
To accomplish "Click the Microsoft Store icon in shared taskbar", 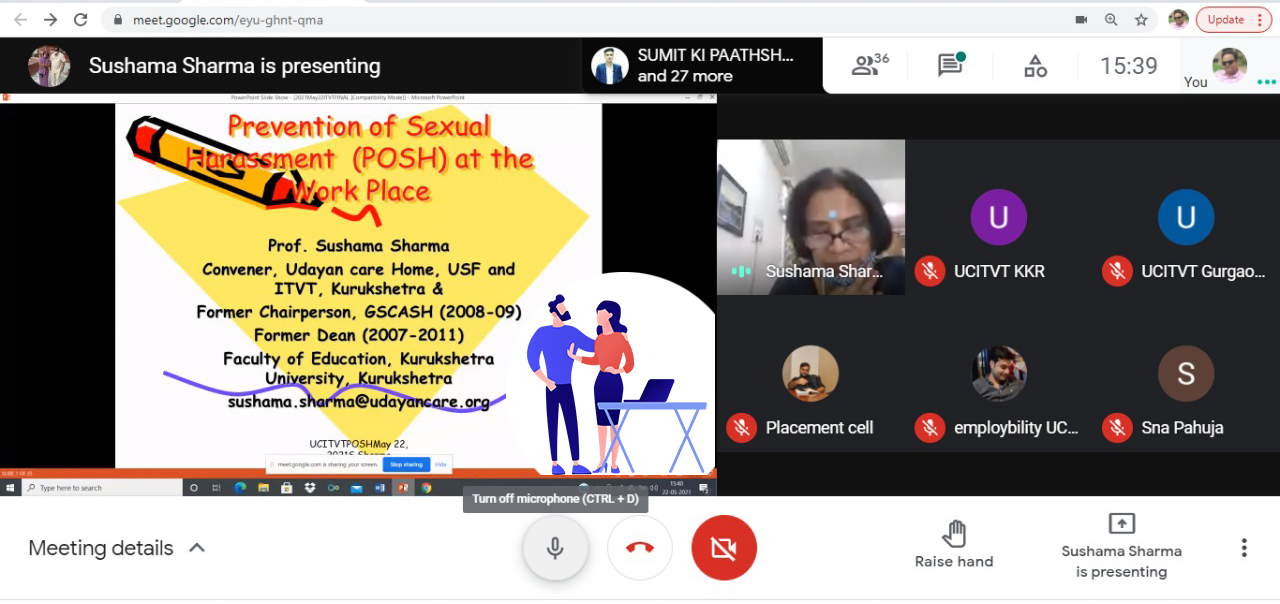I will [286, 488].
